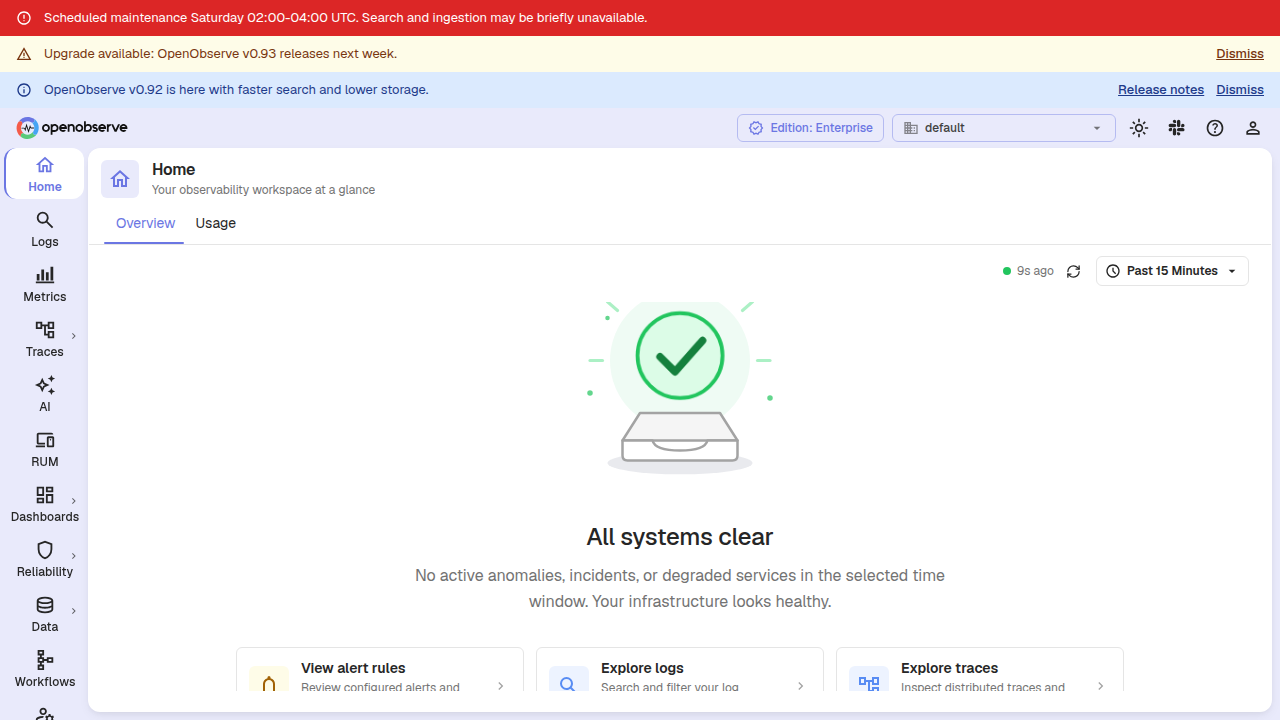Expand the Dashboards submenu chevron
The image size is (1280, 720).
(74, 501)
